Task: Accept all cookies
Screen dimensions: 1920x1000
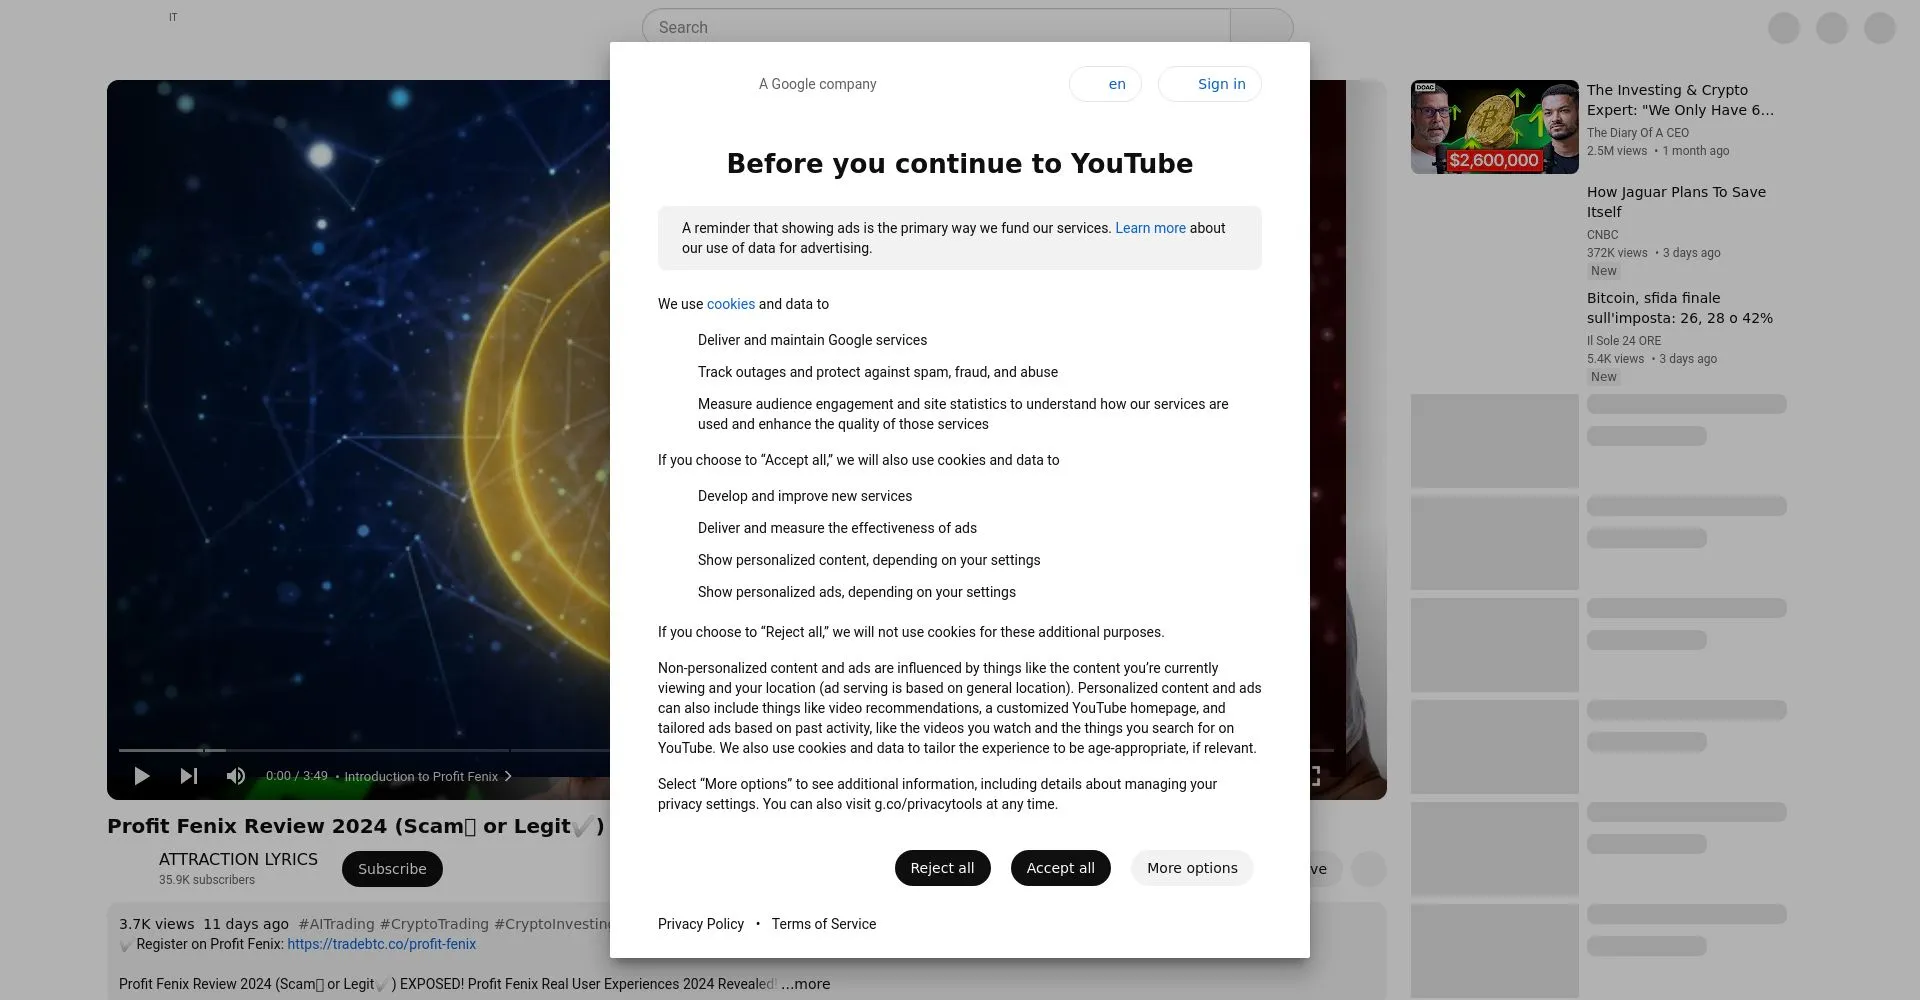Action: coord(1061,868)
